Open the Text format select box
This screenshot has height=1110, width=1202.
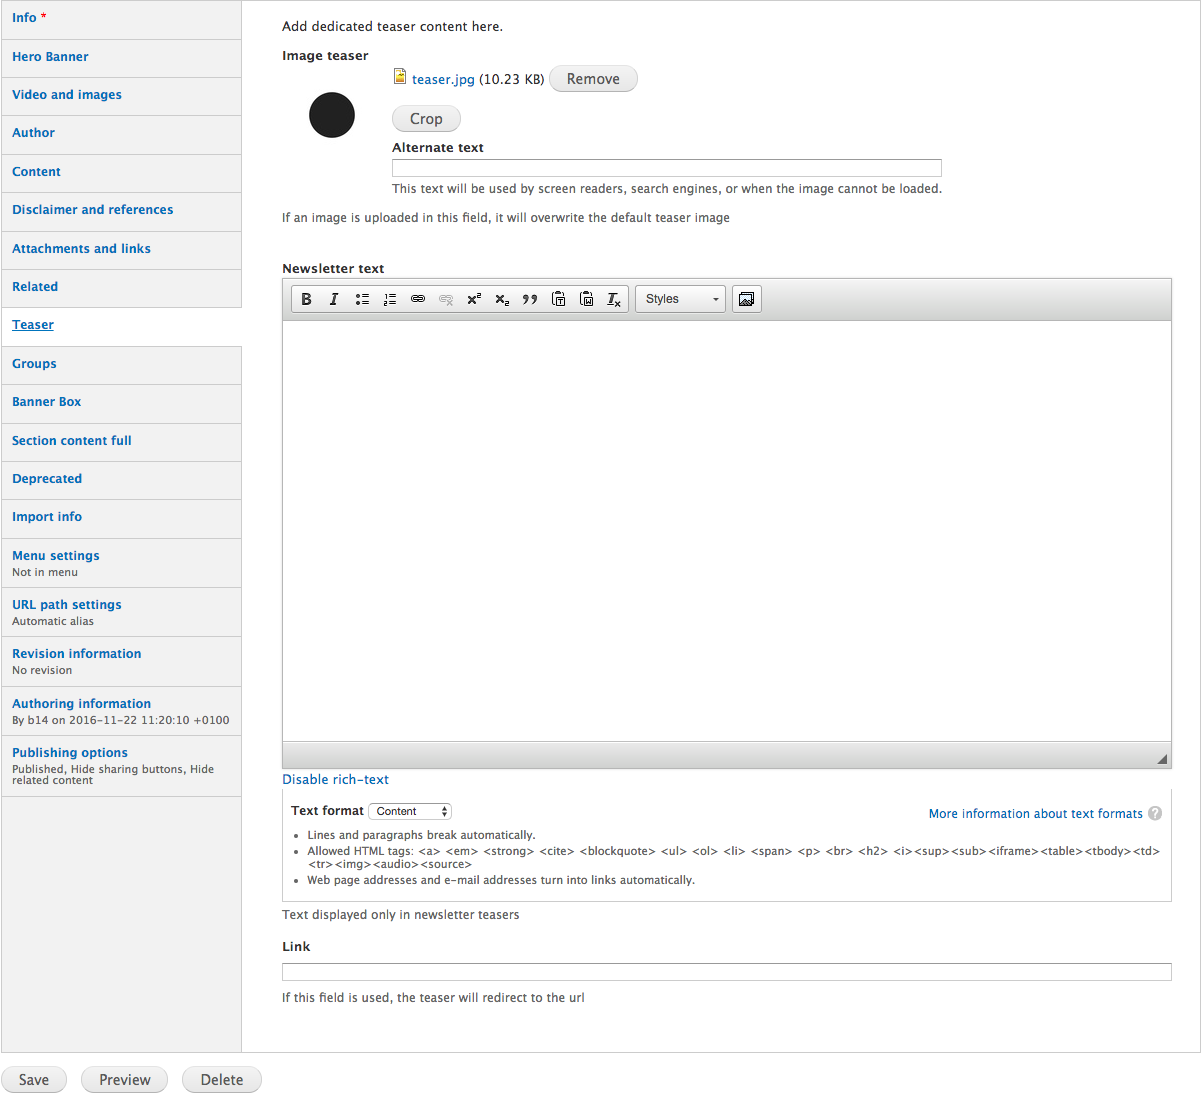[410, 811]
